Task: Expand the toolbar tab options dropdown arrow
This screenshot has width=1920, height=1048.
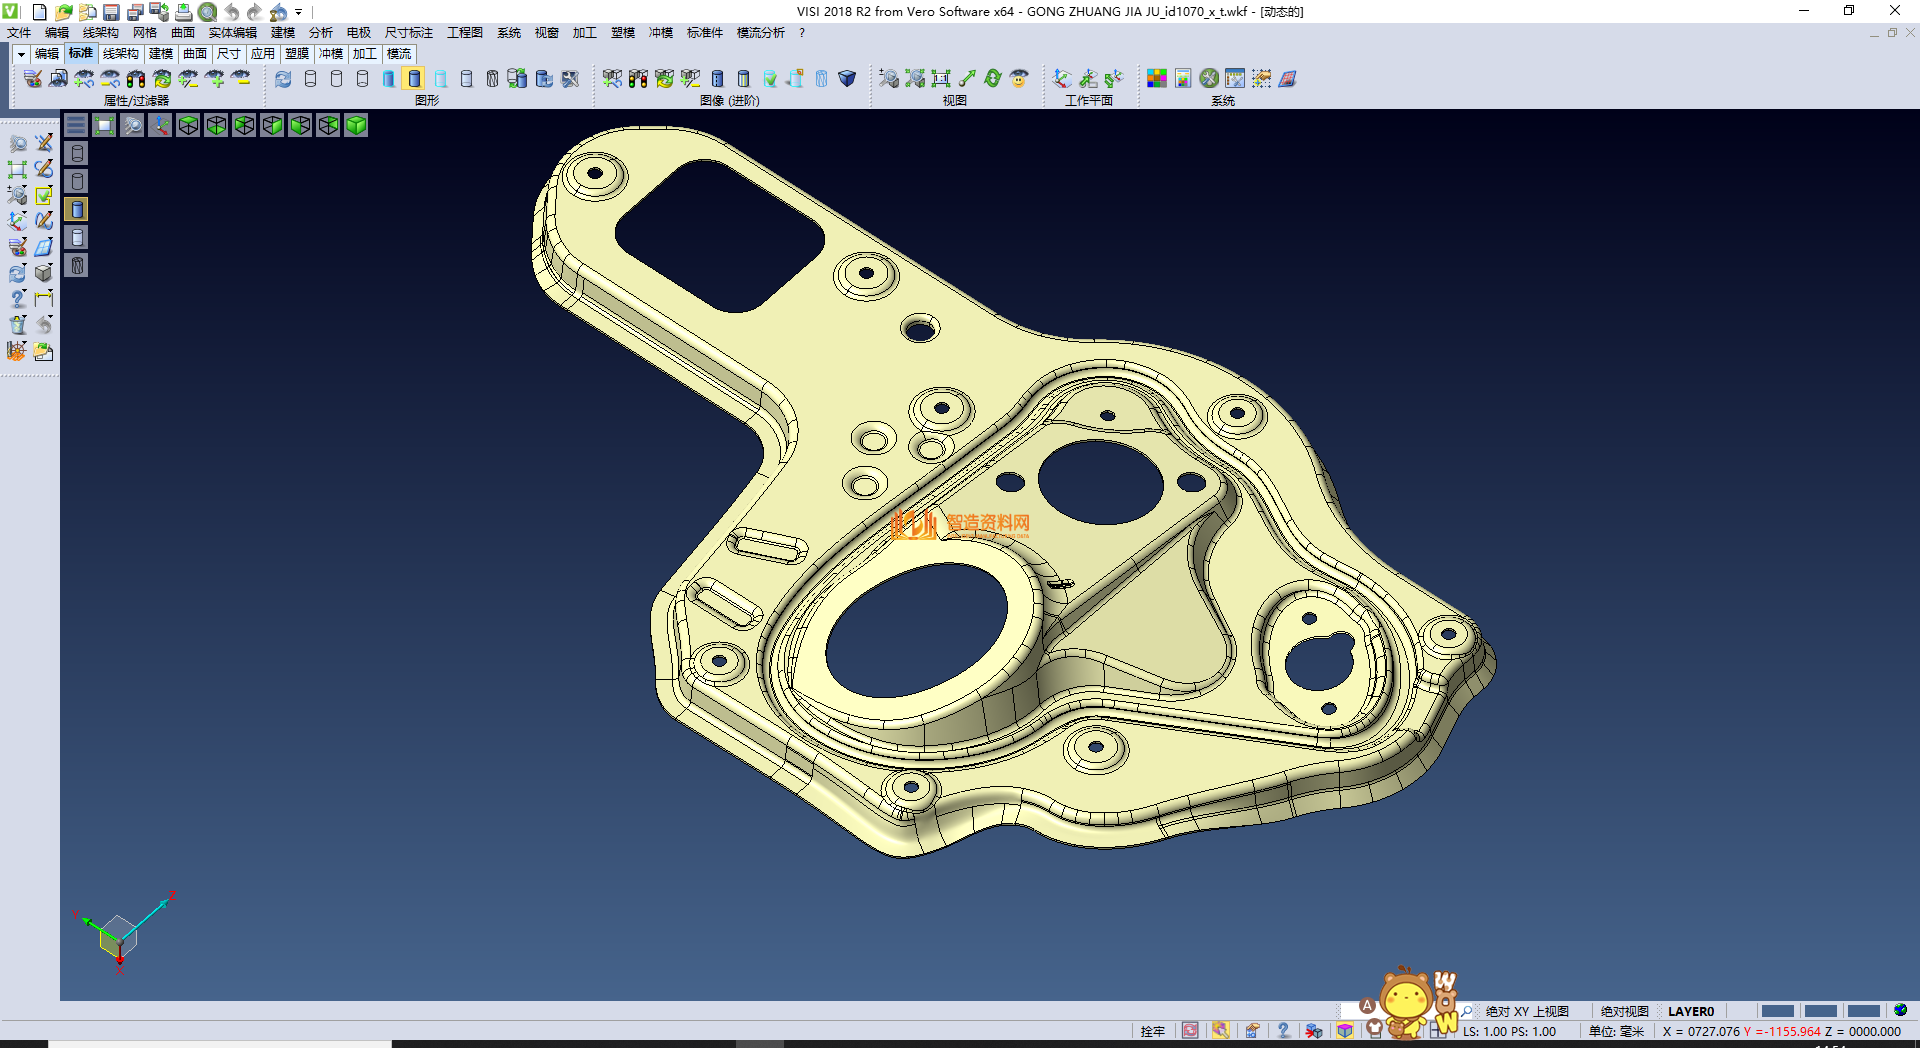Action: 21,54
